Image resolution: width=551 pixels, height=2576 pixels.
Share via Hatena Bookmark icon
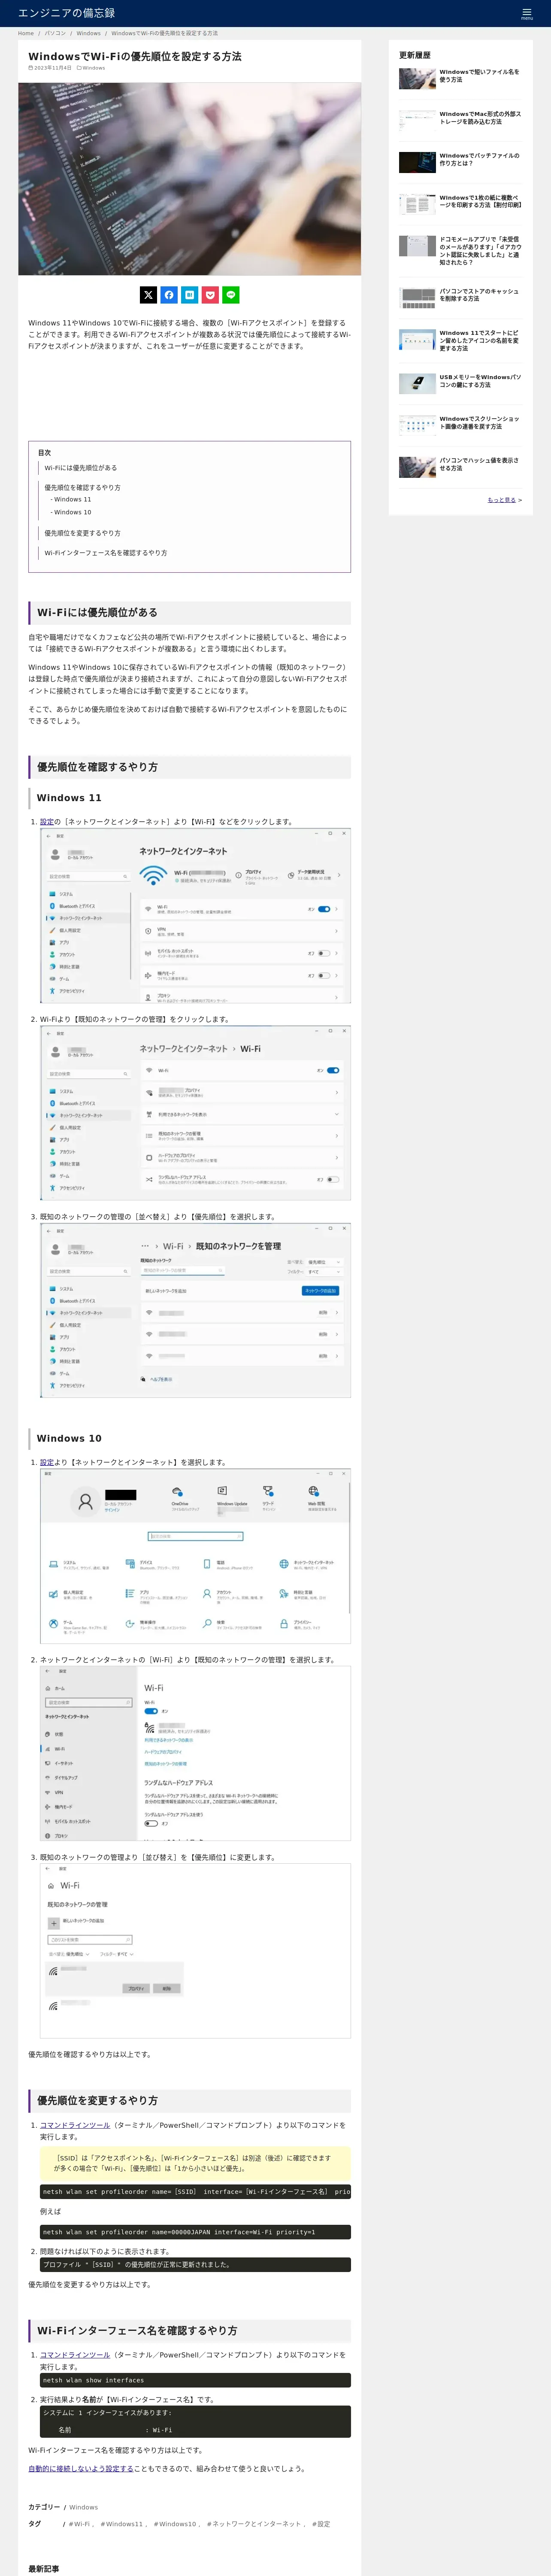(x=189, y=295)
